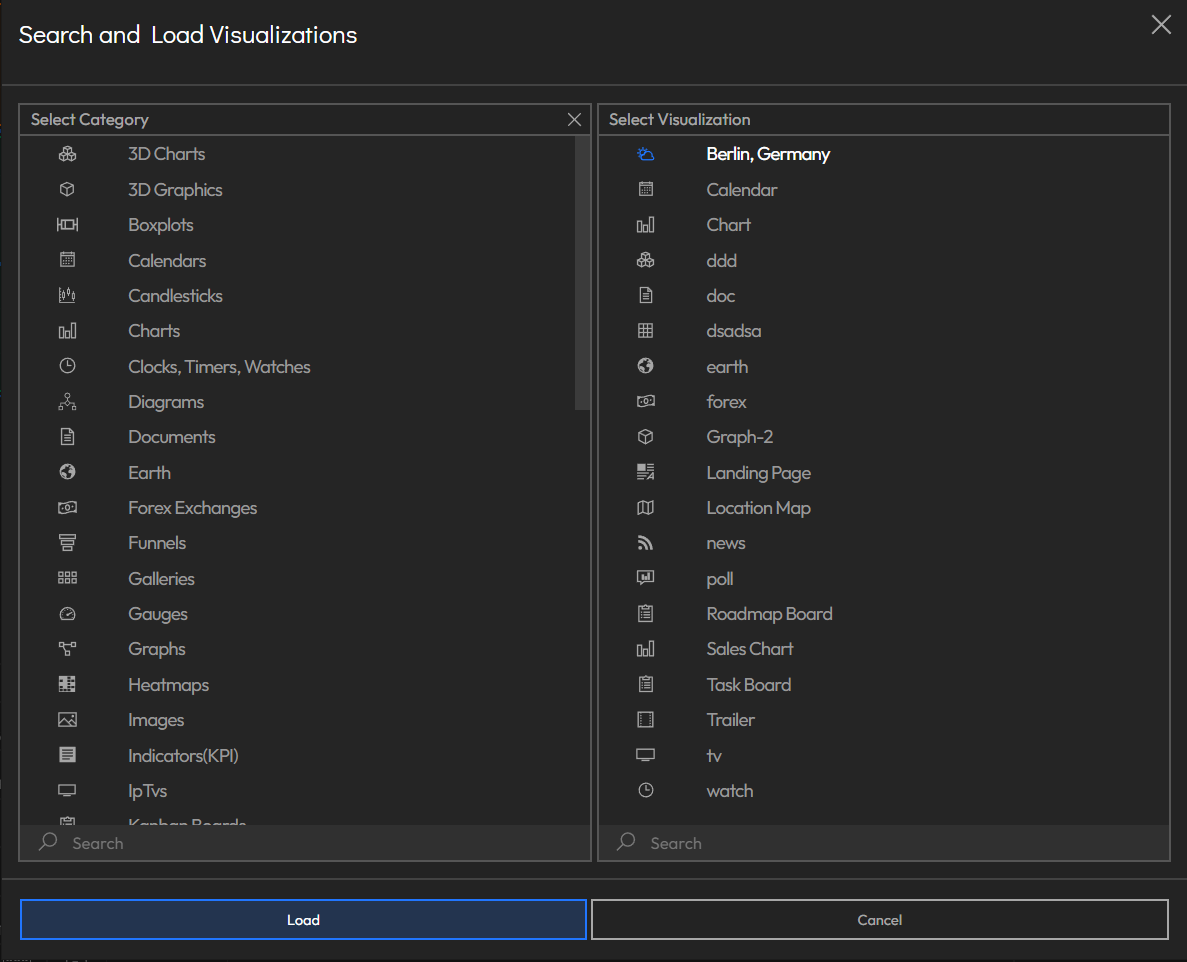Click the RSS icon beside news

[646, 542]
